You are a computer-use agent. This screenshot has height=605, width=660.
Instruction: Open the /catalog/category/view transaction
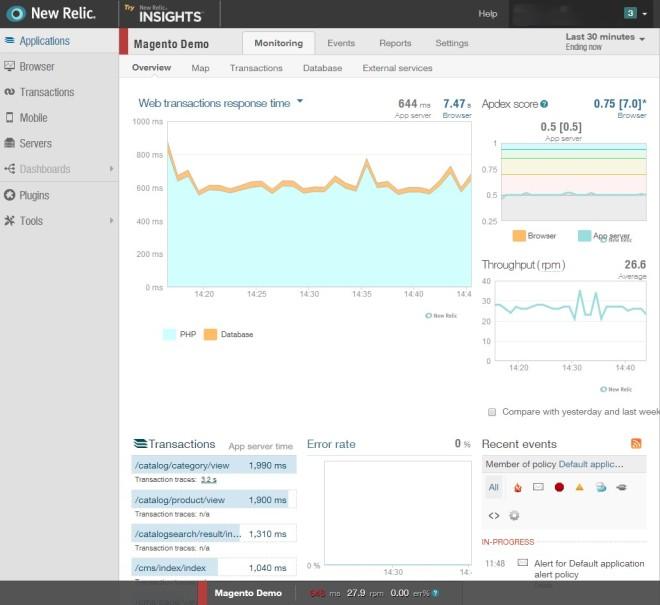(x=214, y=465)
